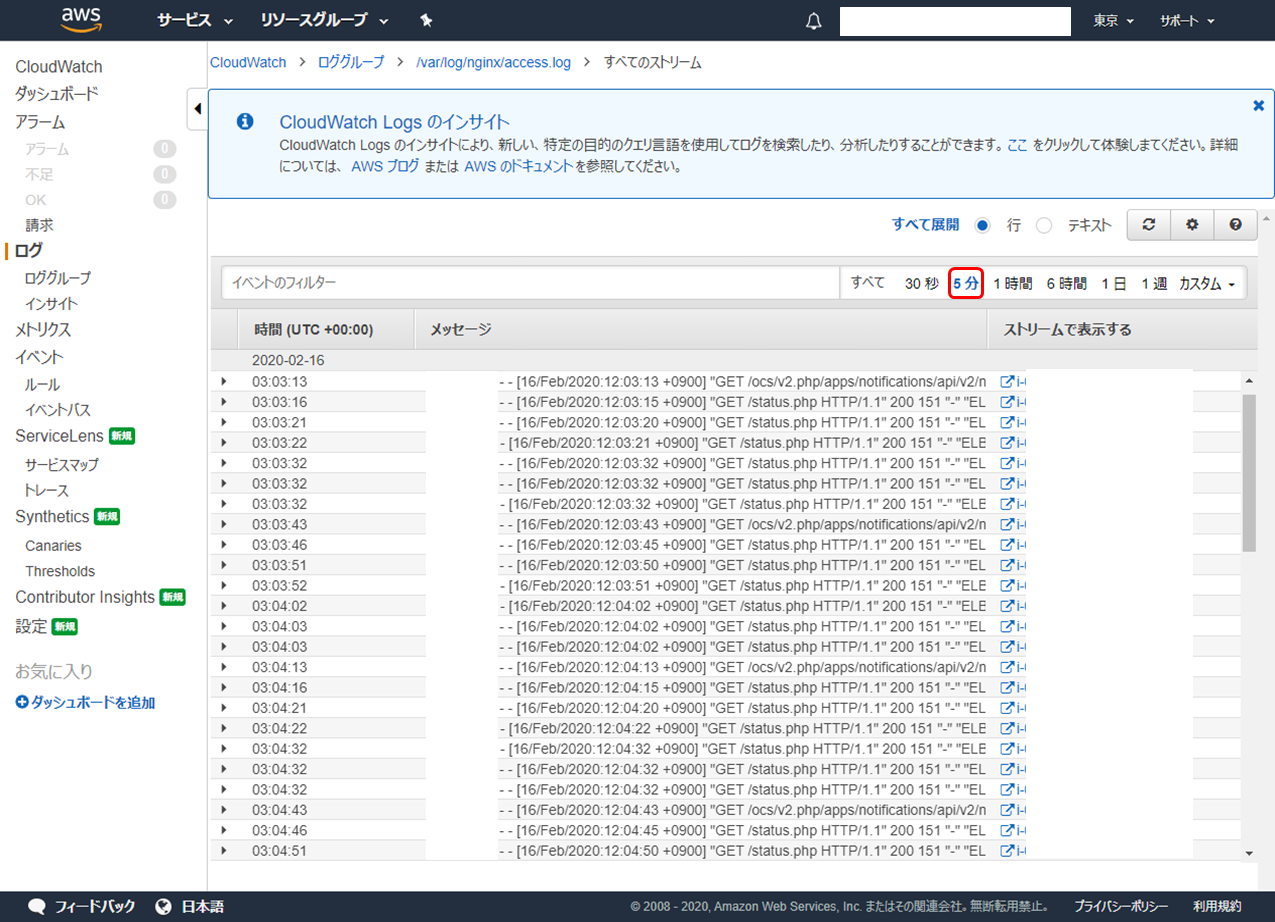Select the 6 時間 time range
Screen dimensions: 1275x922
pyautogui.click(x=1067, y=283)
